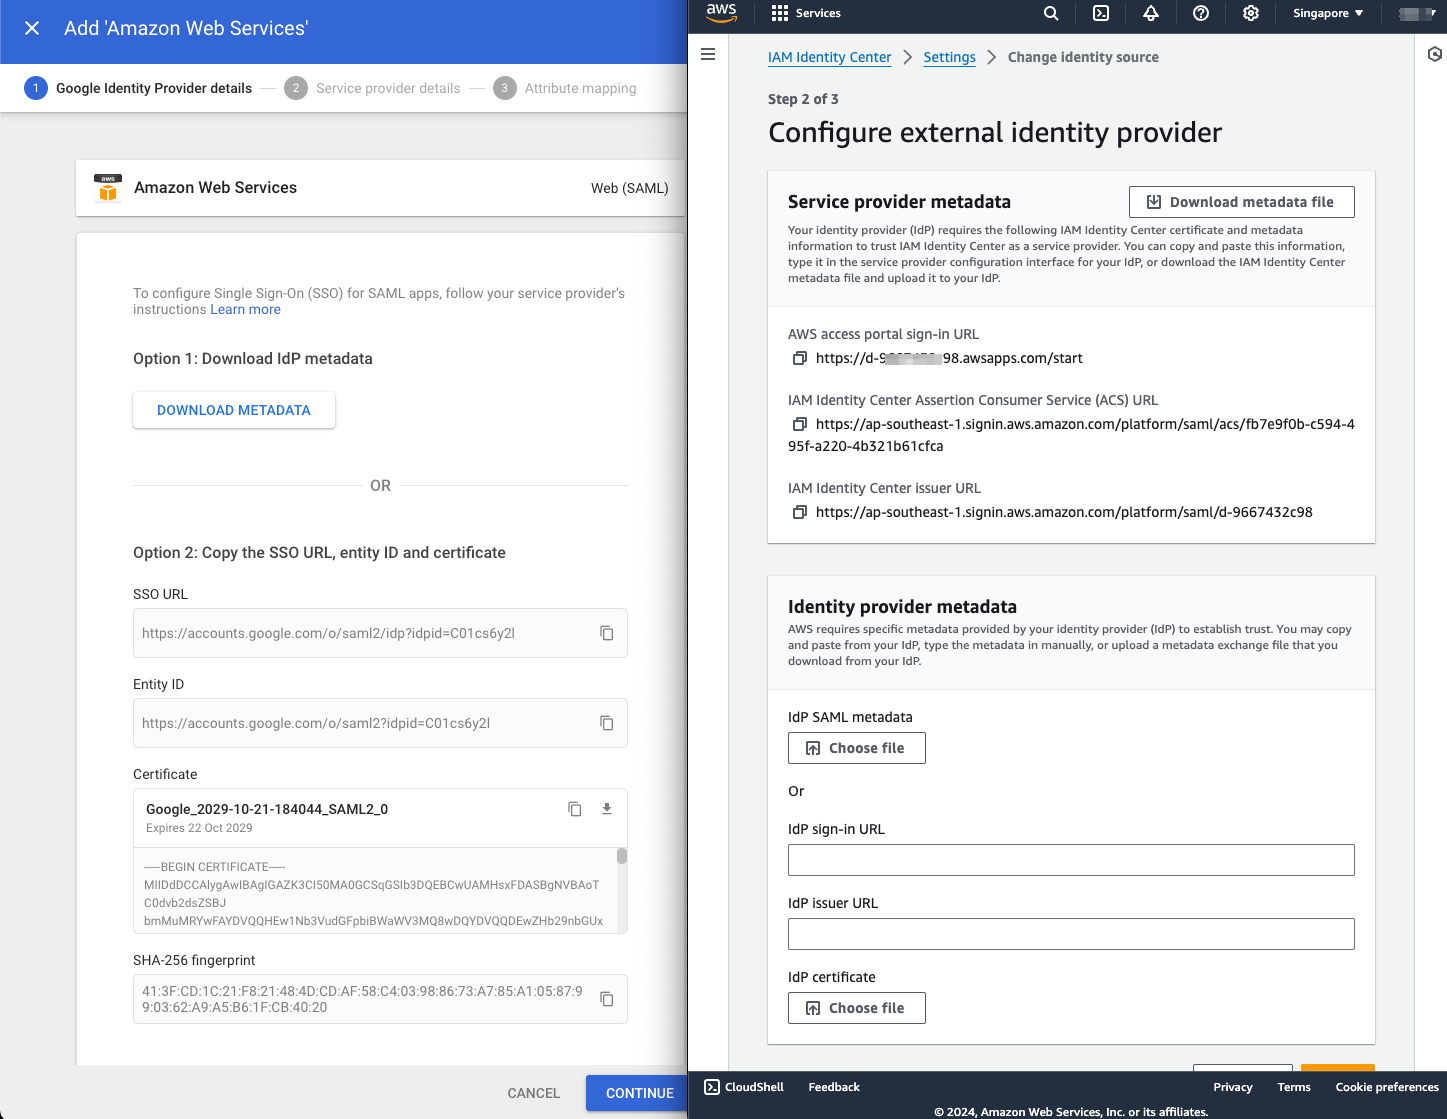Open AWS console search

click(1051, 13)
